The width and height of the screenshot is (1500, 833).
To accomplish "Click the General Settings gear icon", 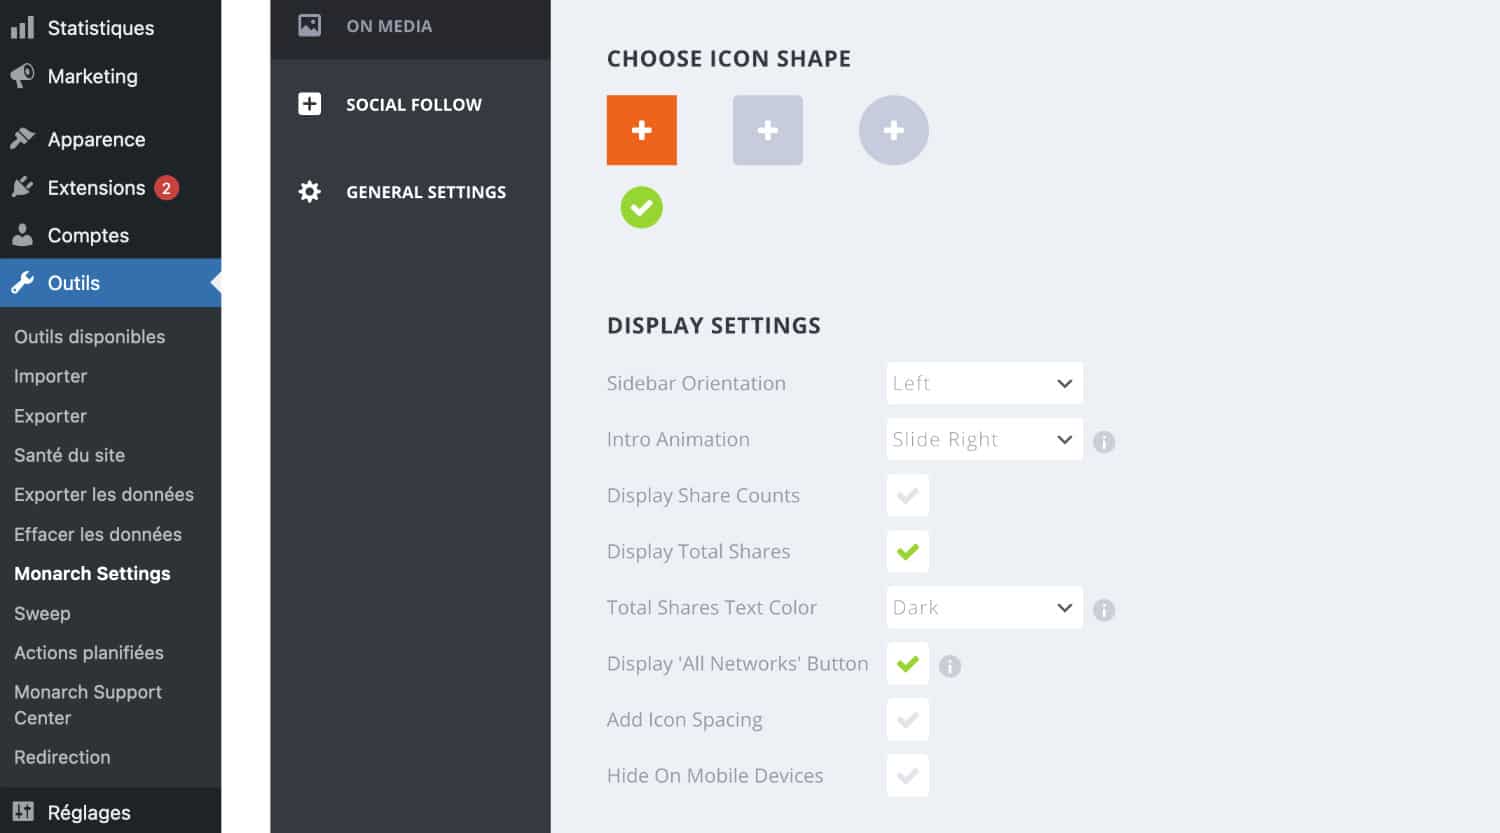I will pyautogui.click(x=310, y=191).
